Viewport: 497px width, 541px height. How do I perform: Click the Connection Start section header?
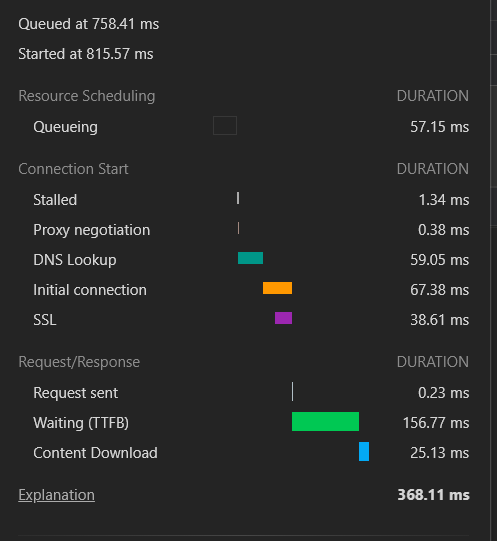click(74, 169)
